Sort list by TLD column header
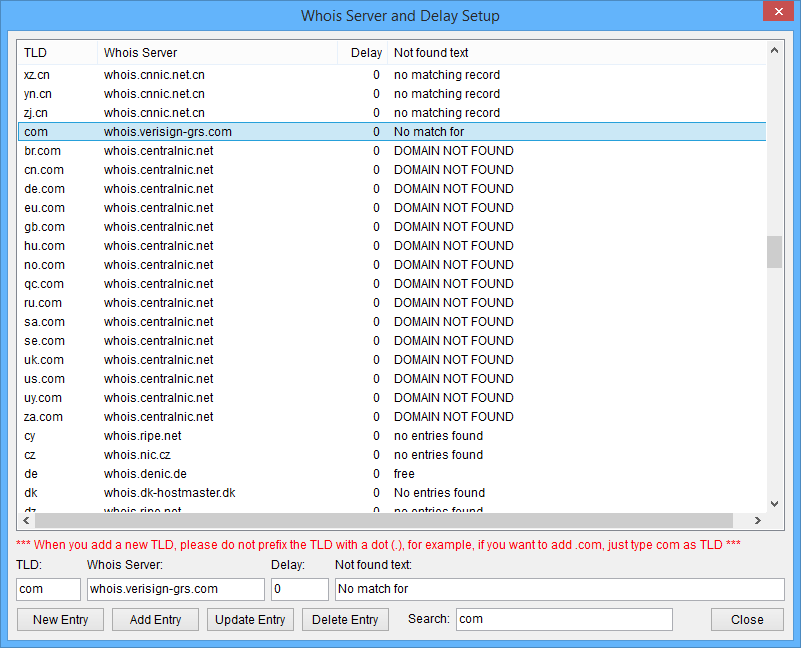 [x=57, y=52]
